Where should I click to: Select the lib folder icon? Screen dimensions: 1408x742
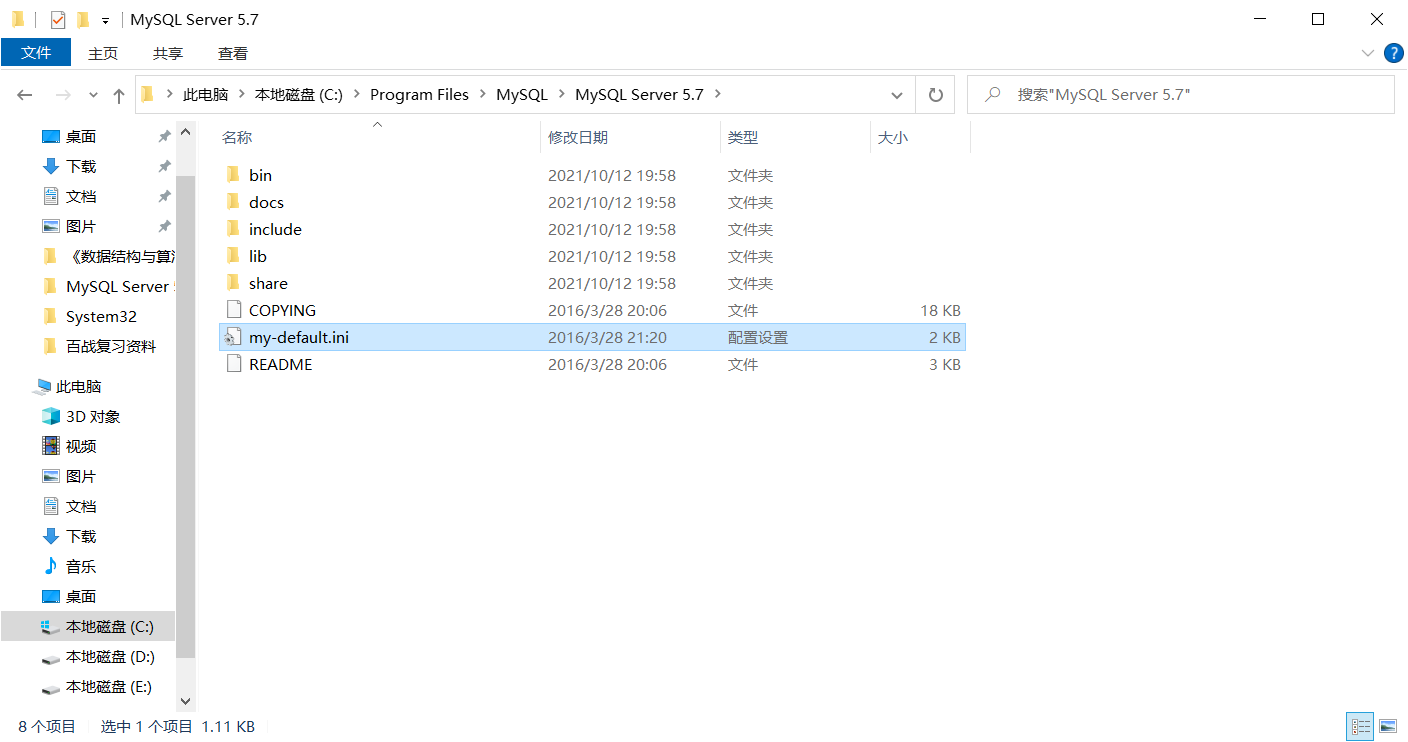233,256
